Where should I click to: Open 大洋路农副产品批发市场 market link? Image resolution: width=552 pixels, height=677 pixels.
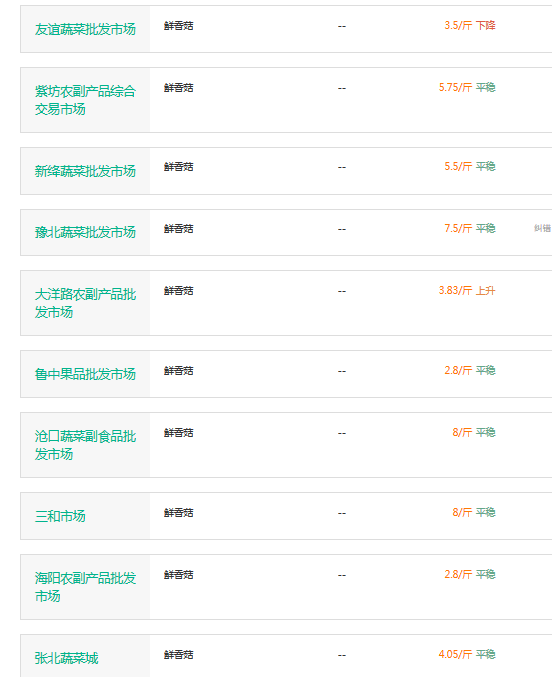tap(85, 303)
